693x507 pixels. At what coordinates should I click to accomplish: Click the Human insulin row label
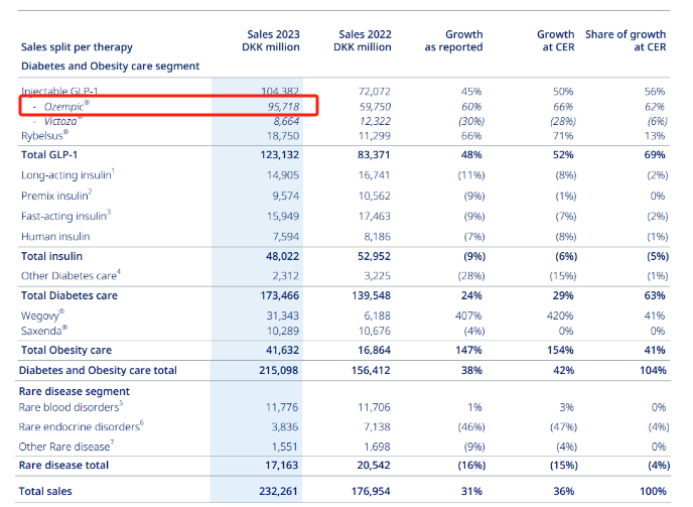pos(55,236)
